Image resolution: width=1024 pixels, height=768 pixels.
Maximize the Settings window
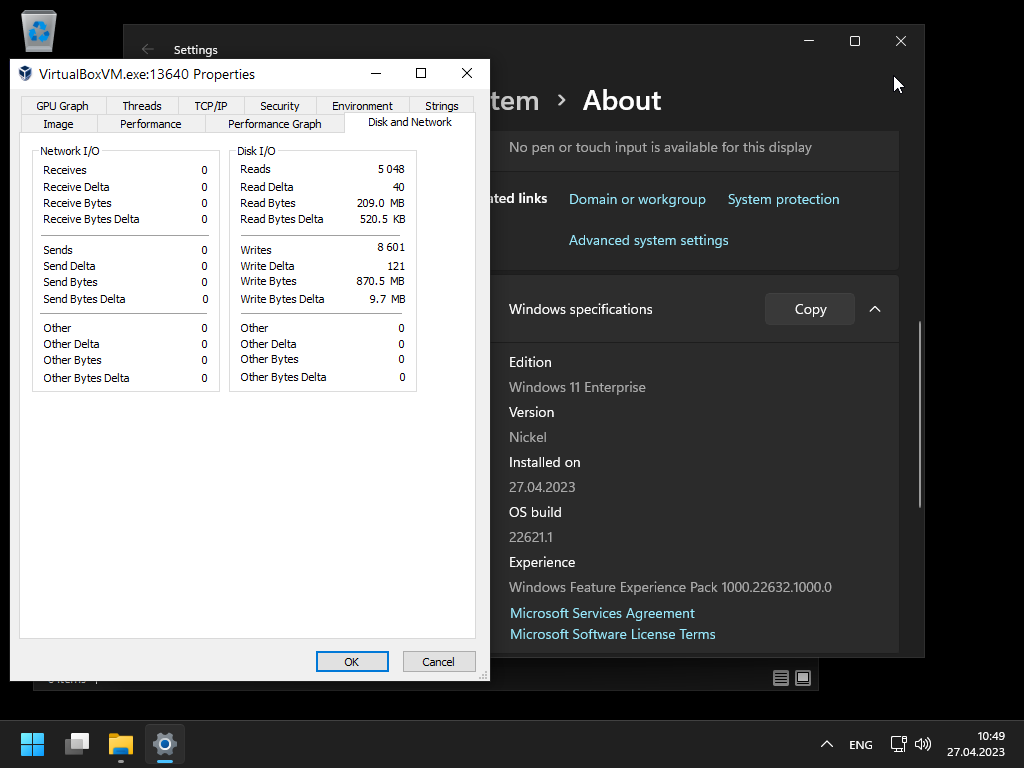855,41
